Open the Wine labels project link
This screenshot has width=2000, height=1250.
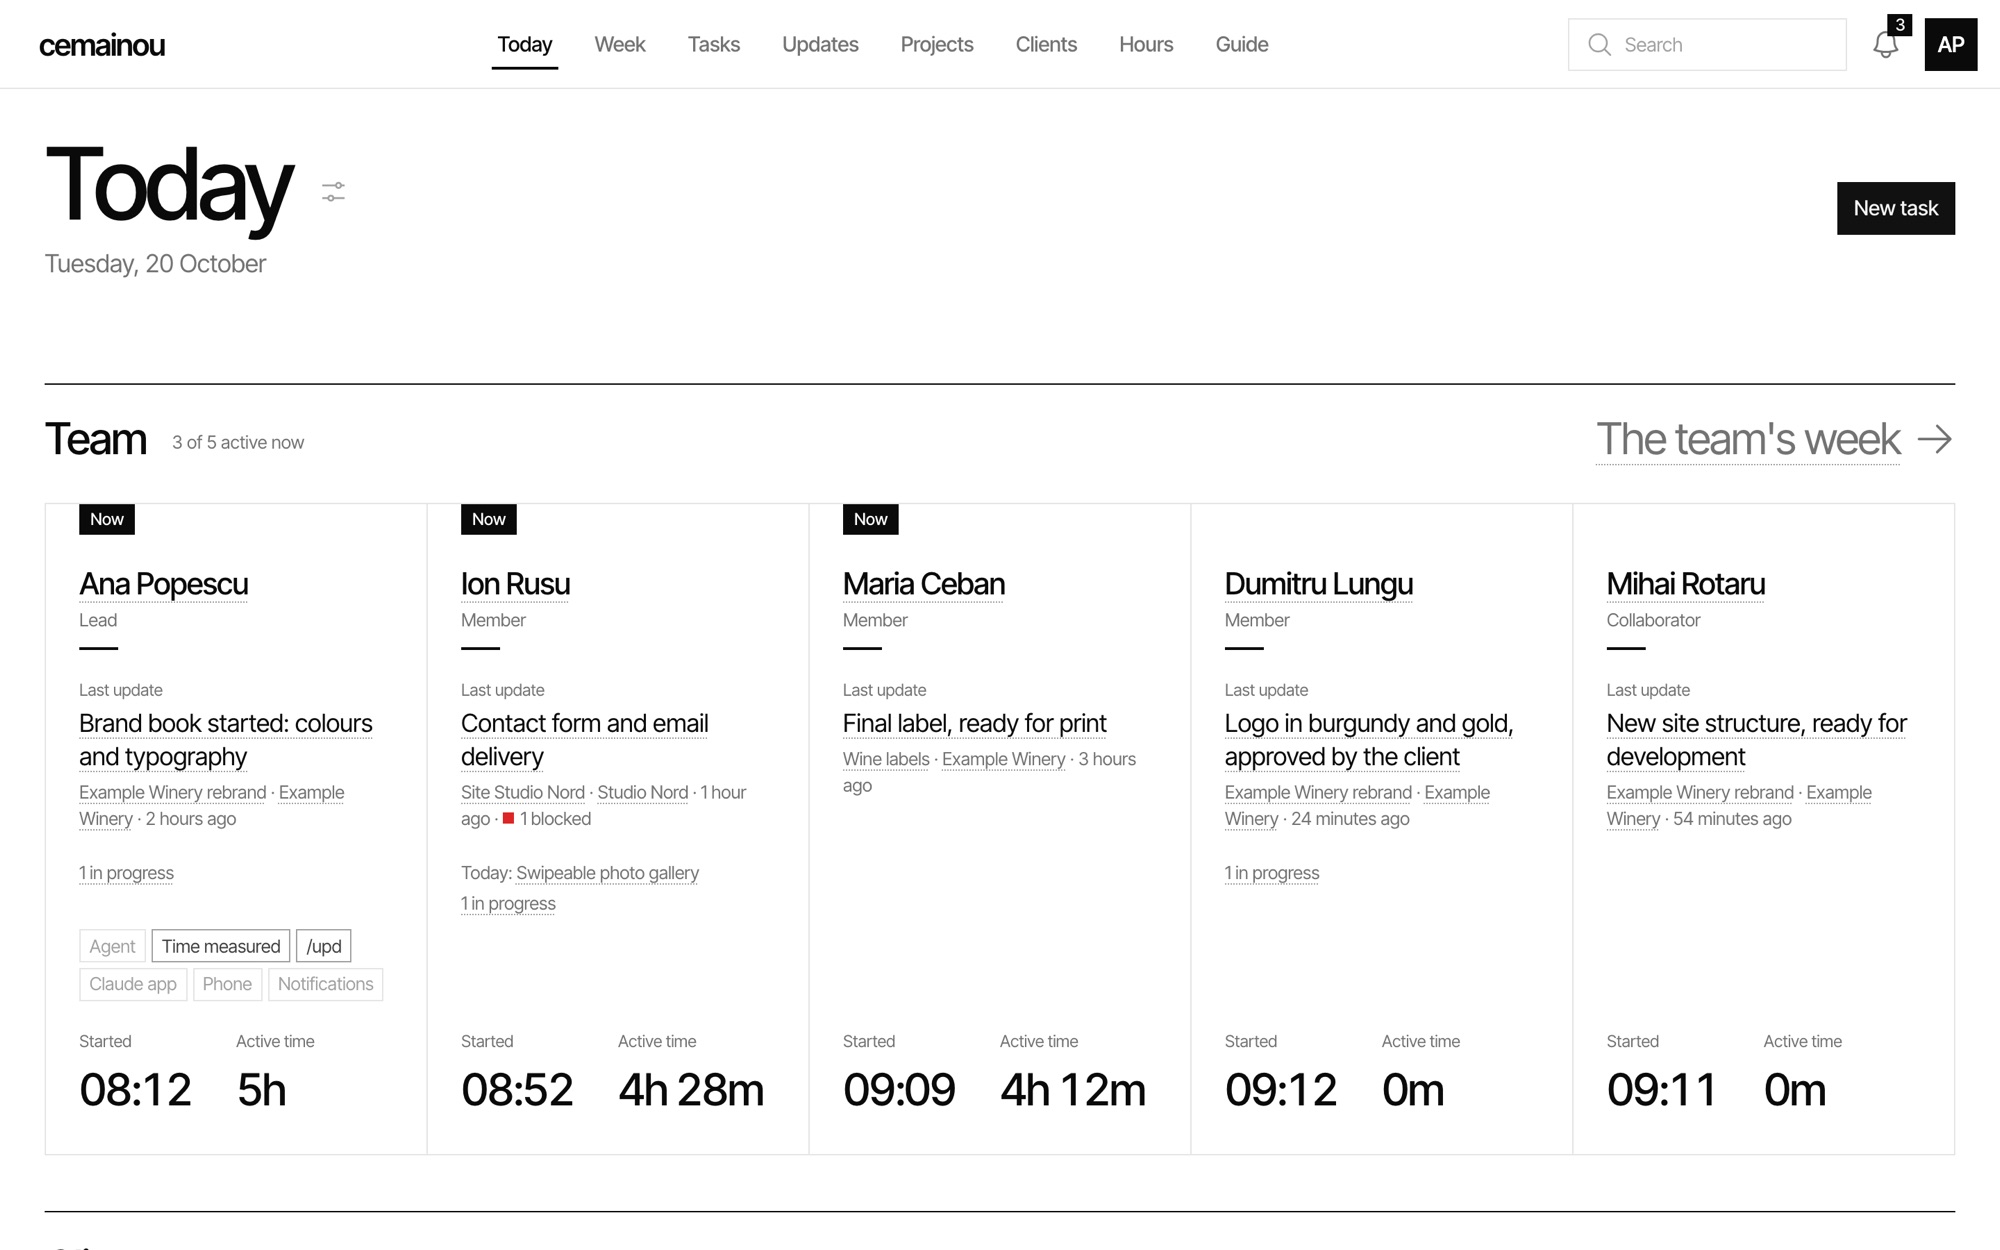(x=886, y=759)
